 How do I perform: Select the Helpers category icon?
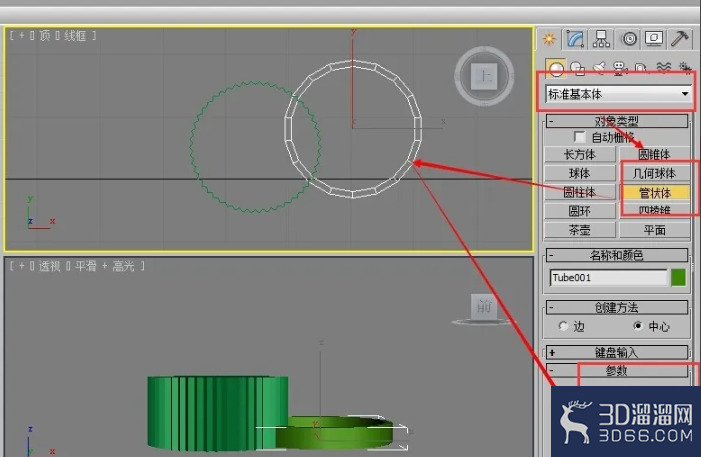(x=641, y=68)
